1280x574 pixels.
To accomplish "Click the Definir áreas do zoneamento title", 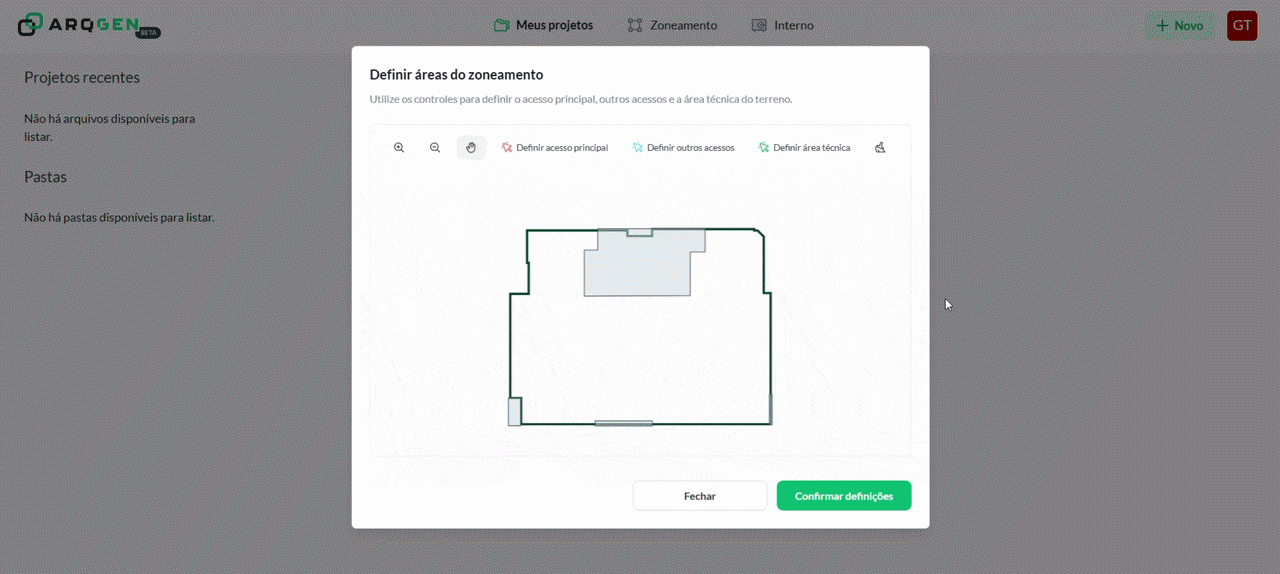I will click(456, 74).
